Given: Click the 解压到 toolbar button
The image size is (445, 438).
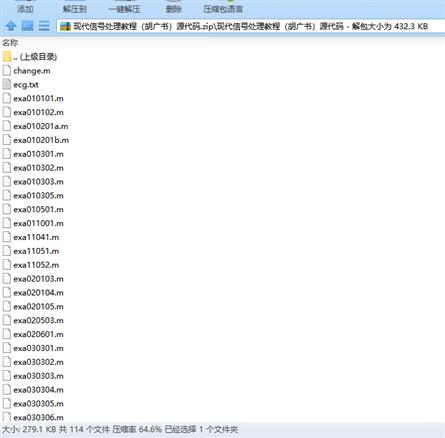Looking at the screenshot, I should [x=75, y=9].
